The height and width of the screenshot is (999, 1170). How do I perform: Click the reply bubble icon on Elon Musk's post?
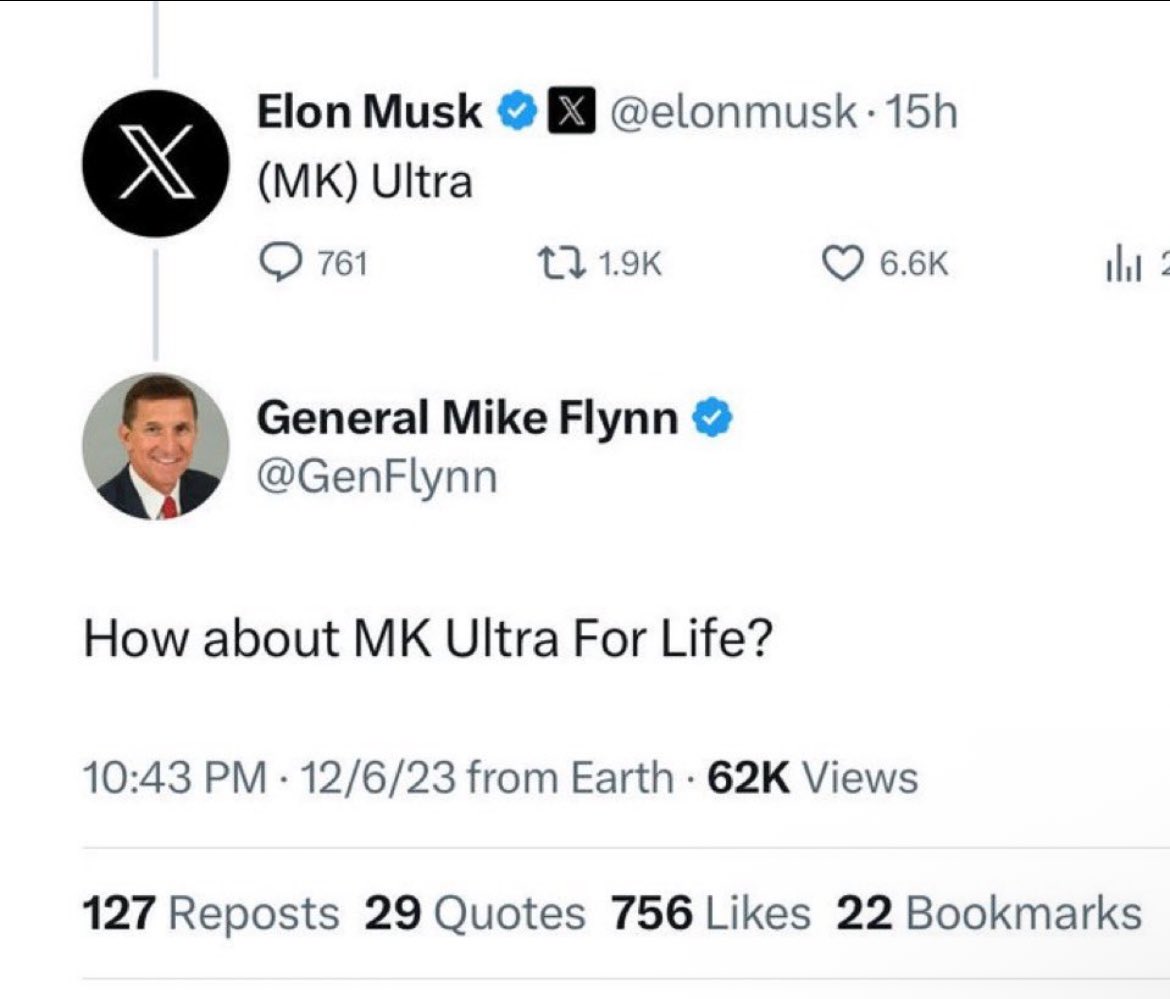[275, 263]
